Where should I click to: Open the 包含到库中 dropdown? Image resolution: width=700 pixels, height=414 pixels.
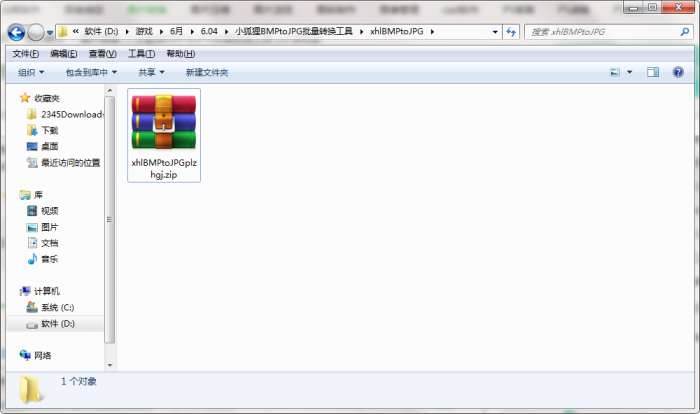point(92,72)
